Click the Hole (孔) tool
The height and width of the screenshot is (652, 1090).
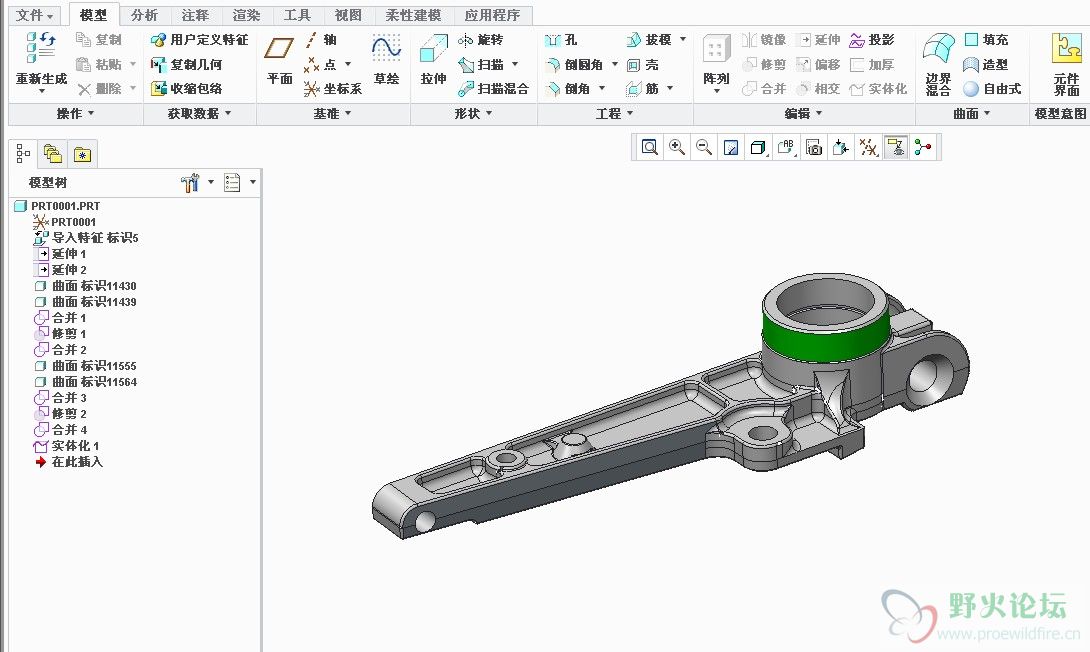point(560,40)
